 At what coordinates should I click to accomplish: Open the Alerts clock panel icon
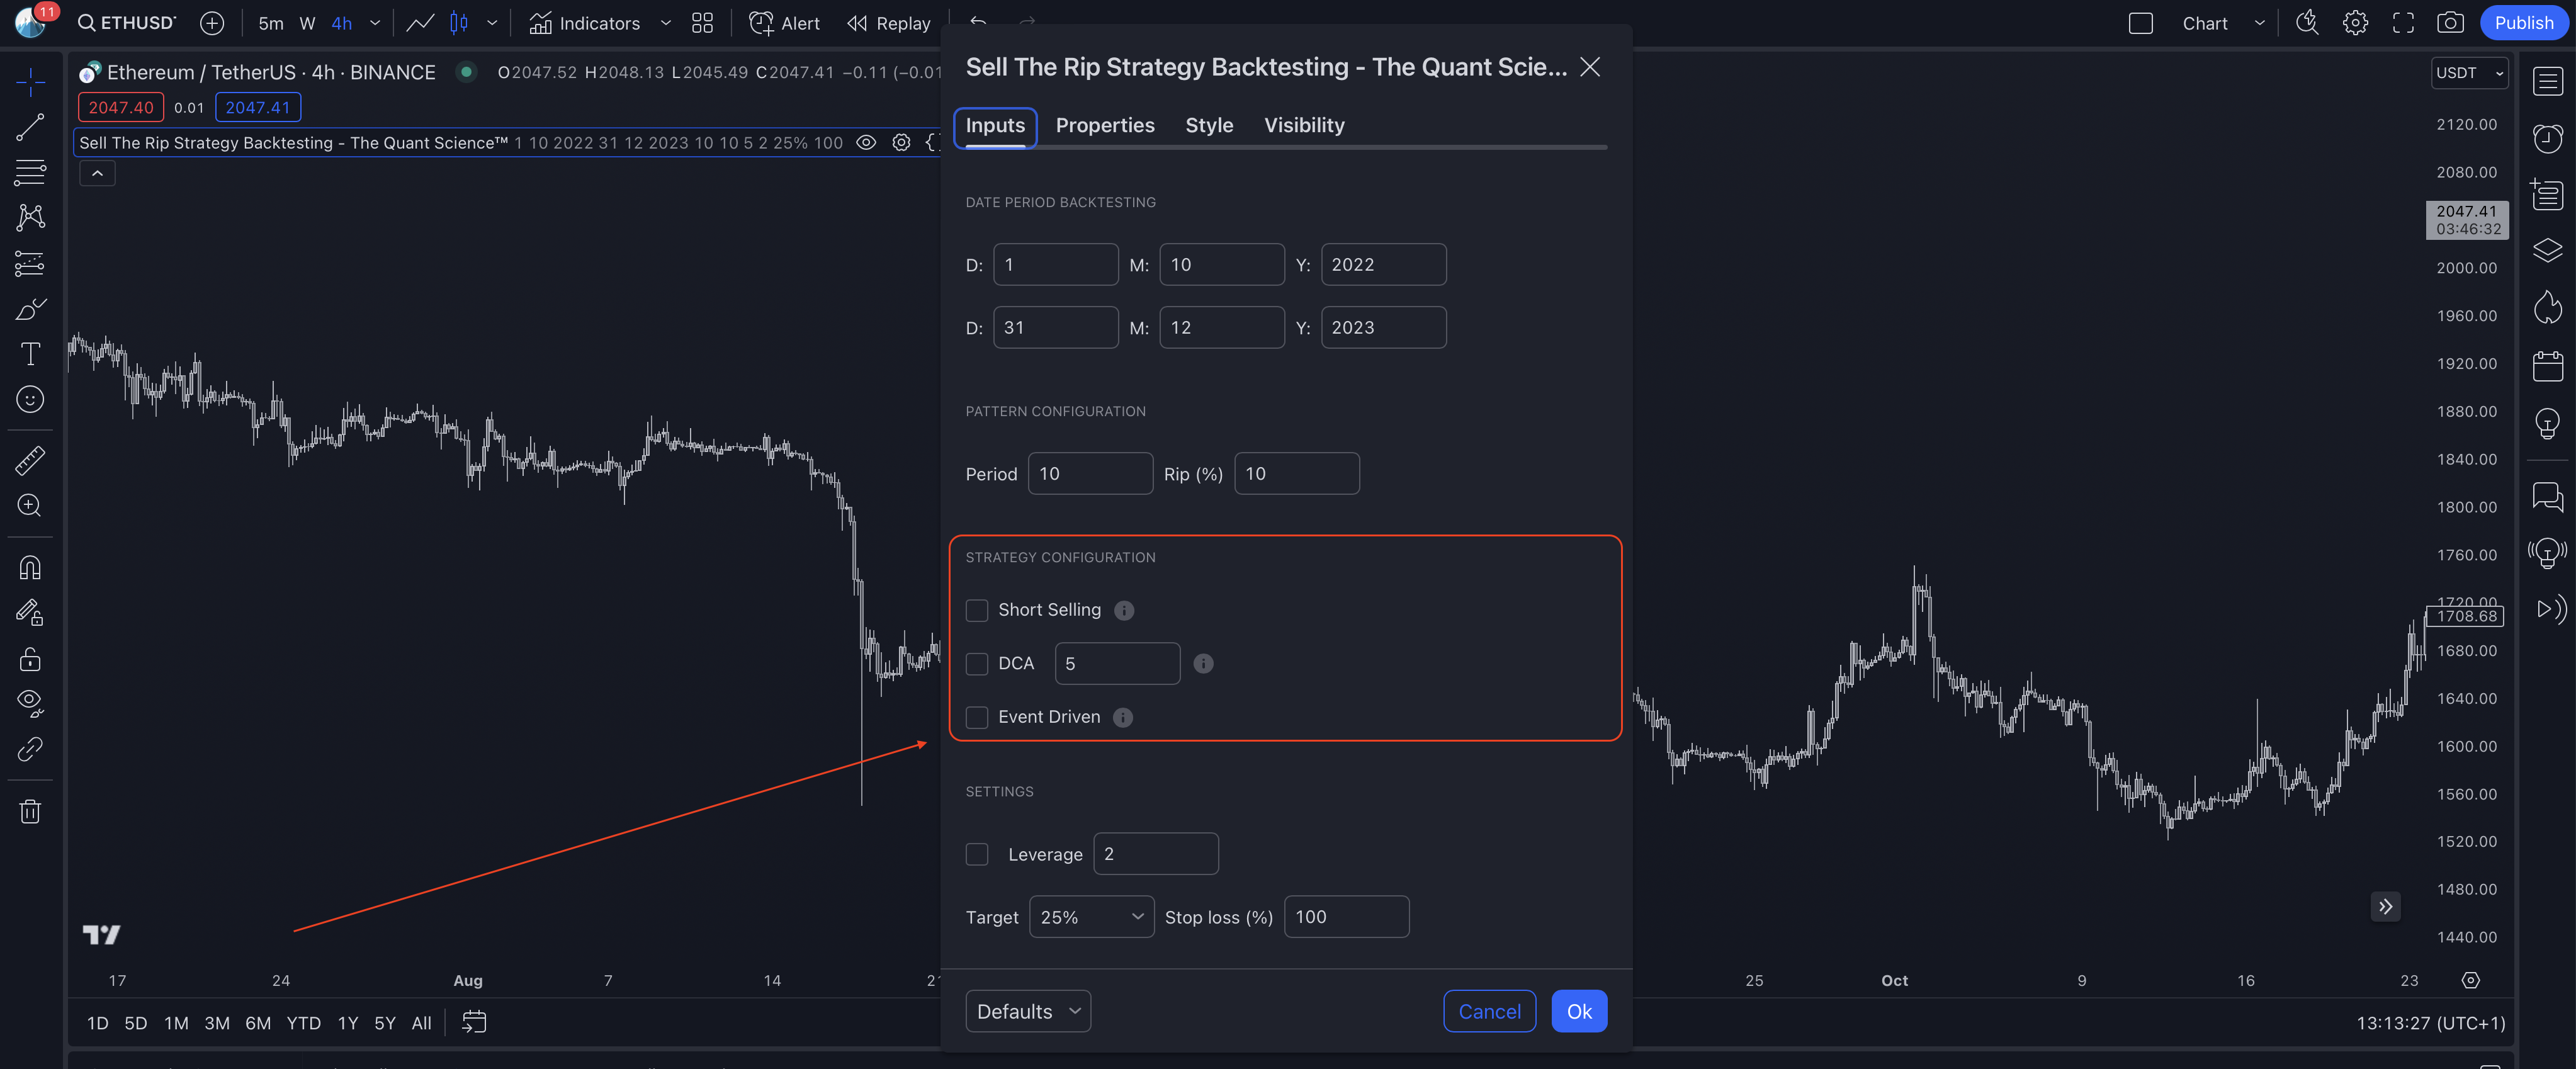click(x=2547, y=137)
